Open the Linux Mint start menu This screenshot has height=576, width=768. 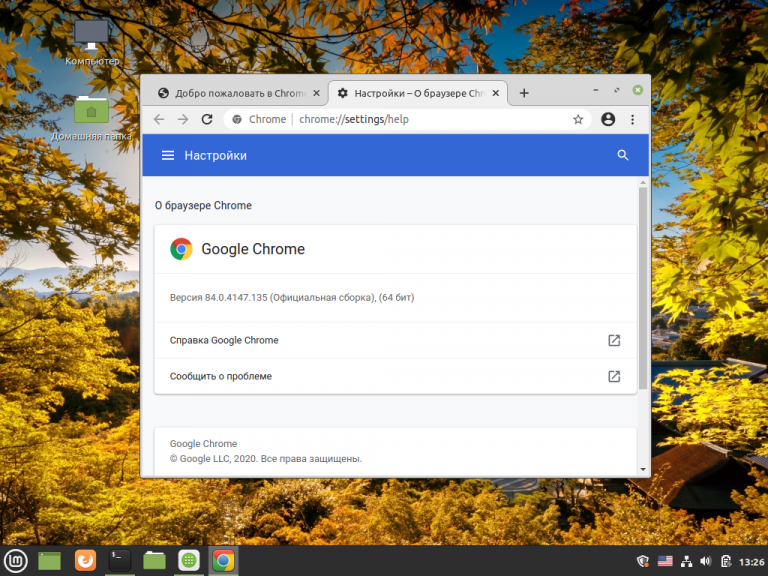coord(16,561)
